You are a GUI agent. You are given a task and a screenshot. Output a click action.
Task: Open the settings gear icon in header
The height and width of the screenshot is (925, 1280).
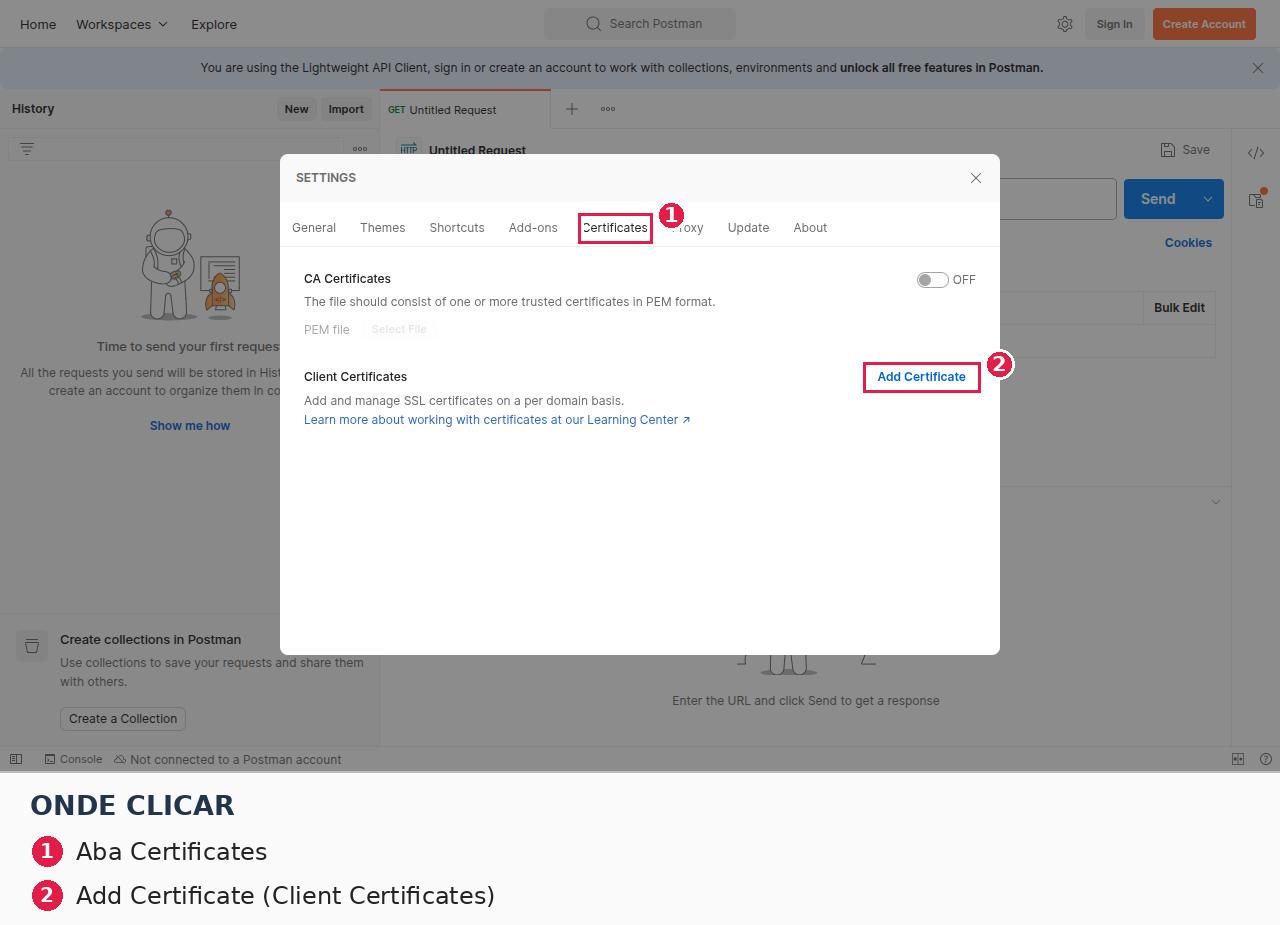pos(1065,24)
